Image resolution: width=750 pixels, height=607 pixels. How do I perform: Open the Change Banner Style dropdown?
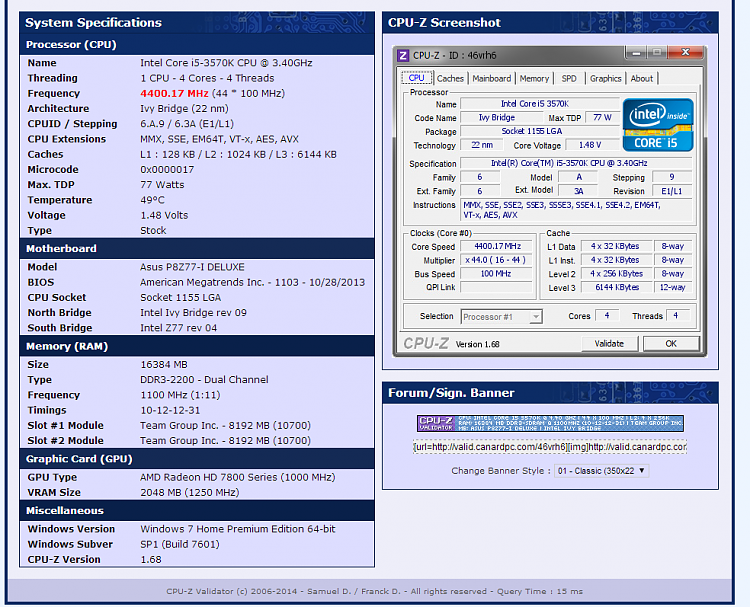601,471
